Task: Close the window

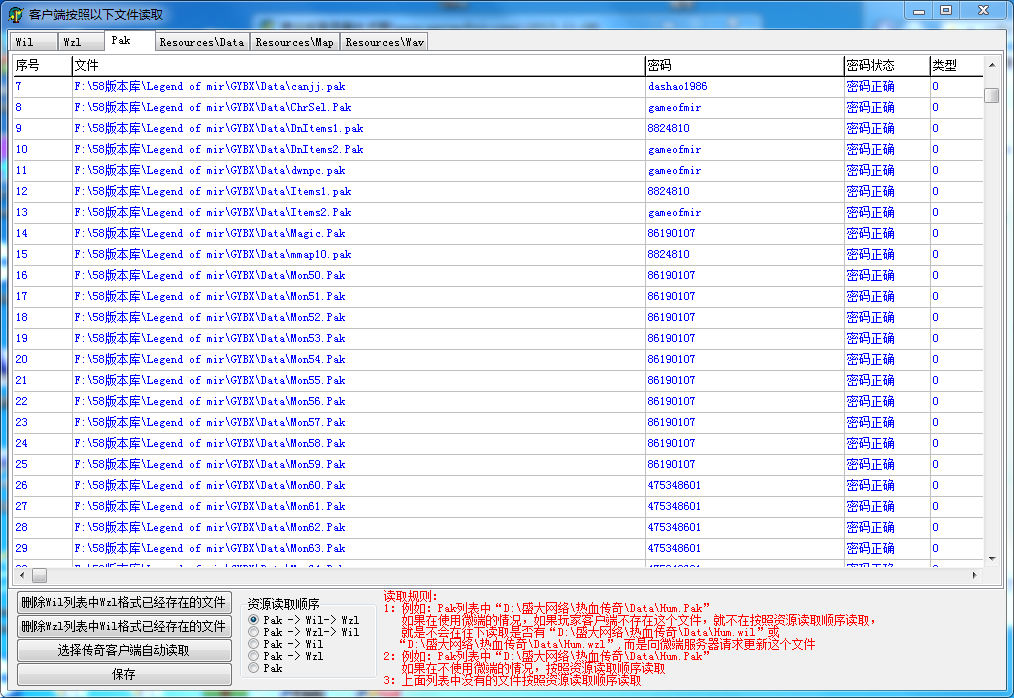Action: tap(983, 10)
